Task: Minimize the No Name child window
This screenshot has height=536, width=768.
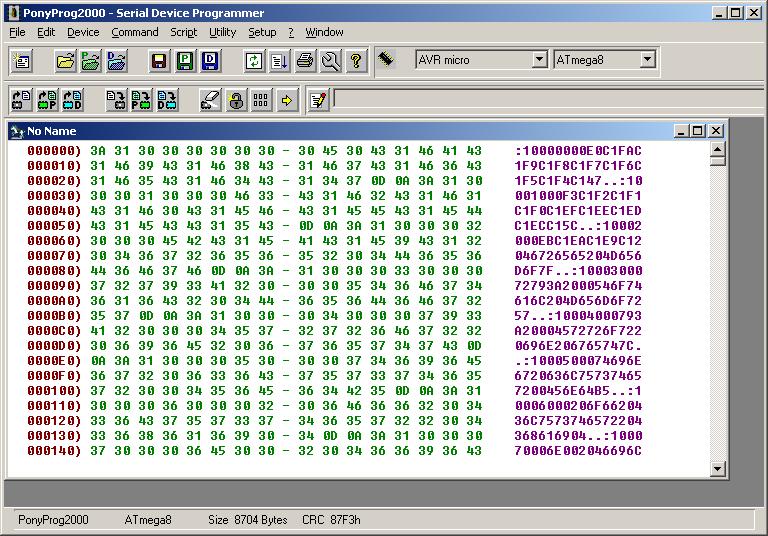Action: coord(681,131)
